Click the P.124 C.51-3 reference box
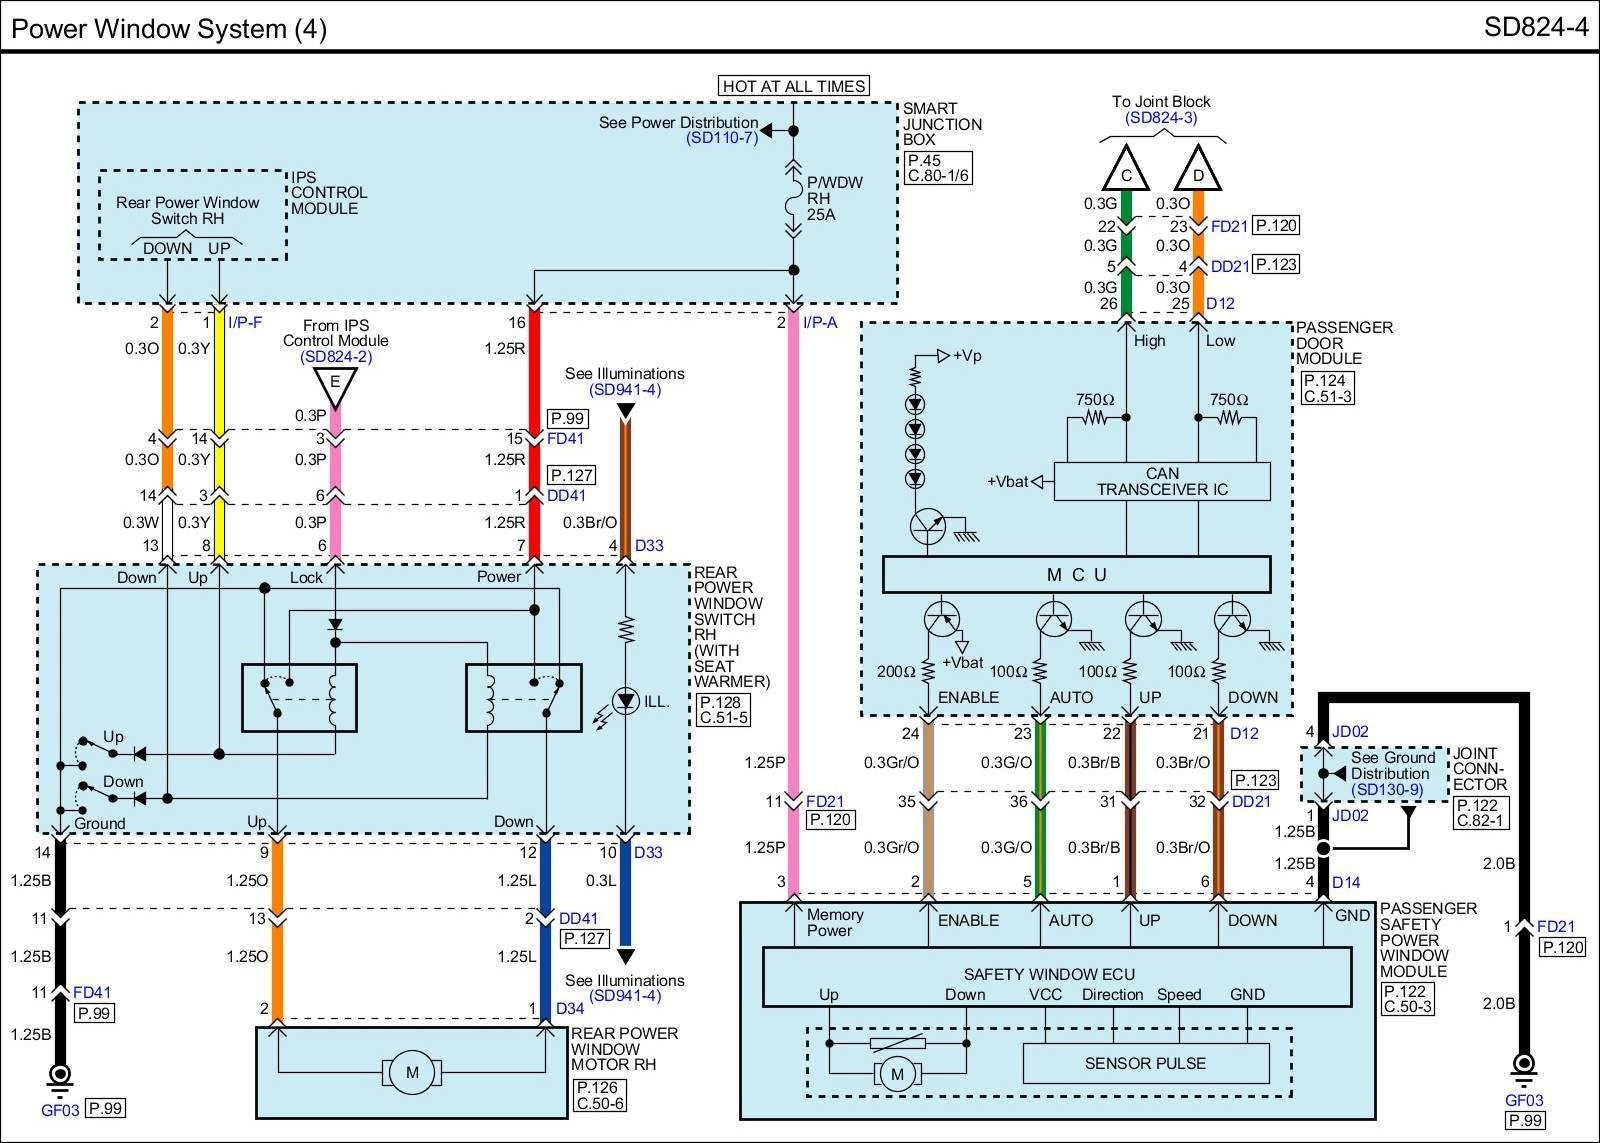This screenshot has height=1143, width=1600. [1327, 388]
